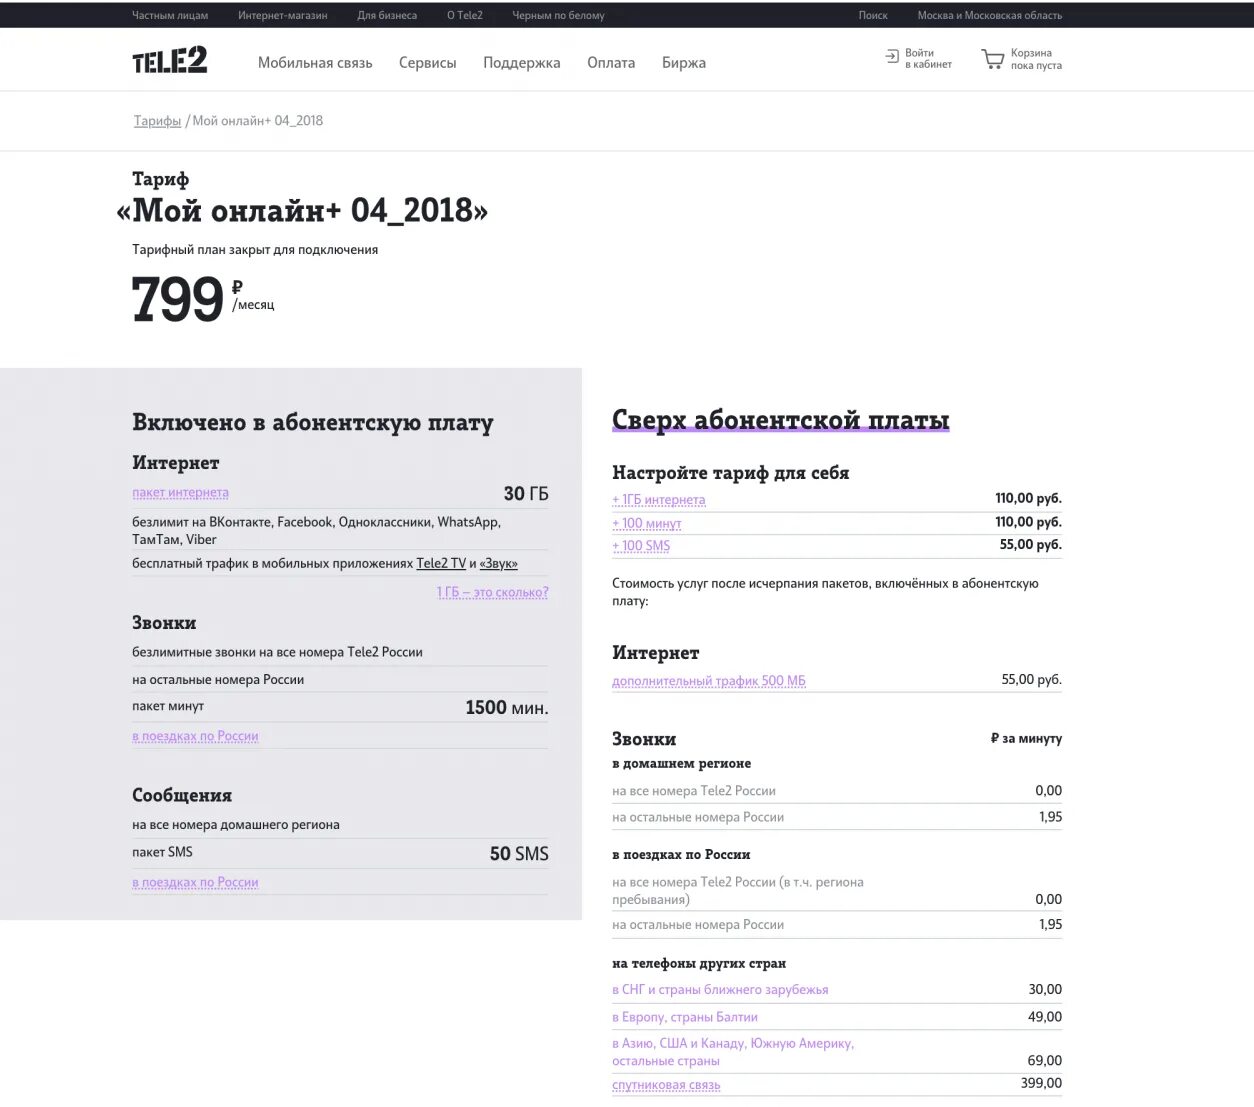Click the 110,00 руб. price for + 1ГБ интернета
1254x1107 pixels.
[1028, 498]
